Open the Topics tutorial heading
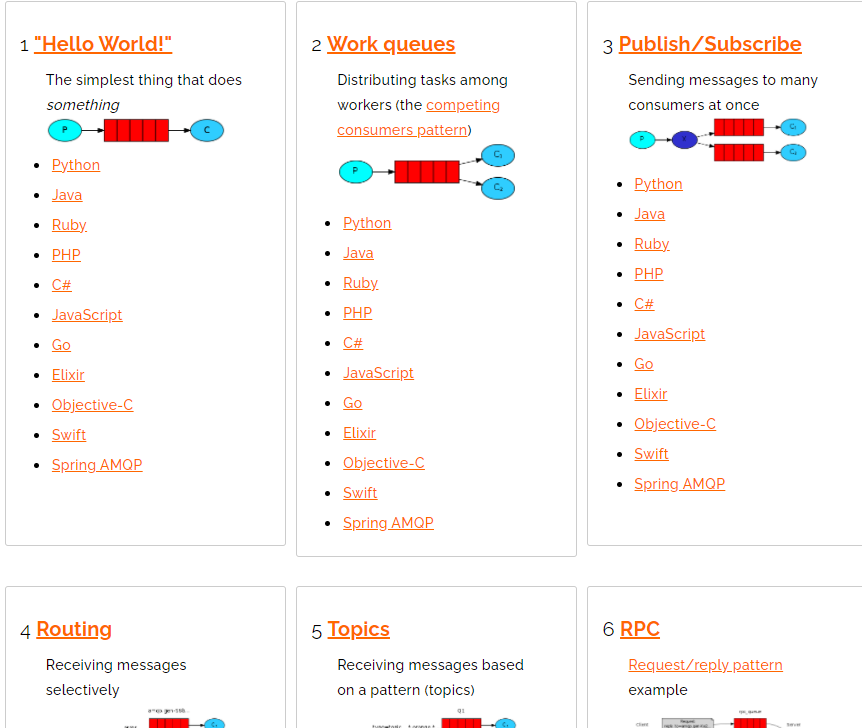The width and height of the screenshot is (862, 728). tap(358, 629)
